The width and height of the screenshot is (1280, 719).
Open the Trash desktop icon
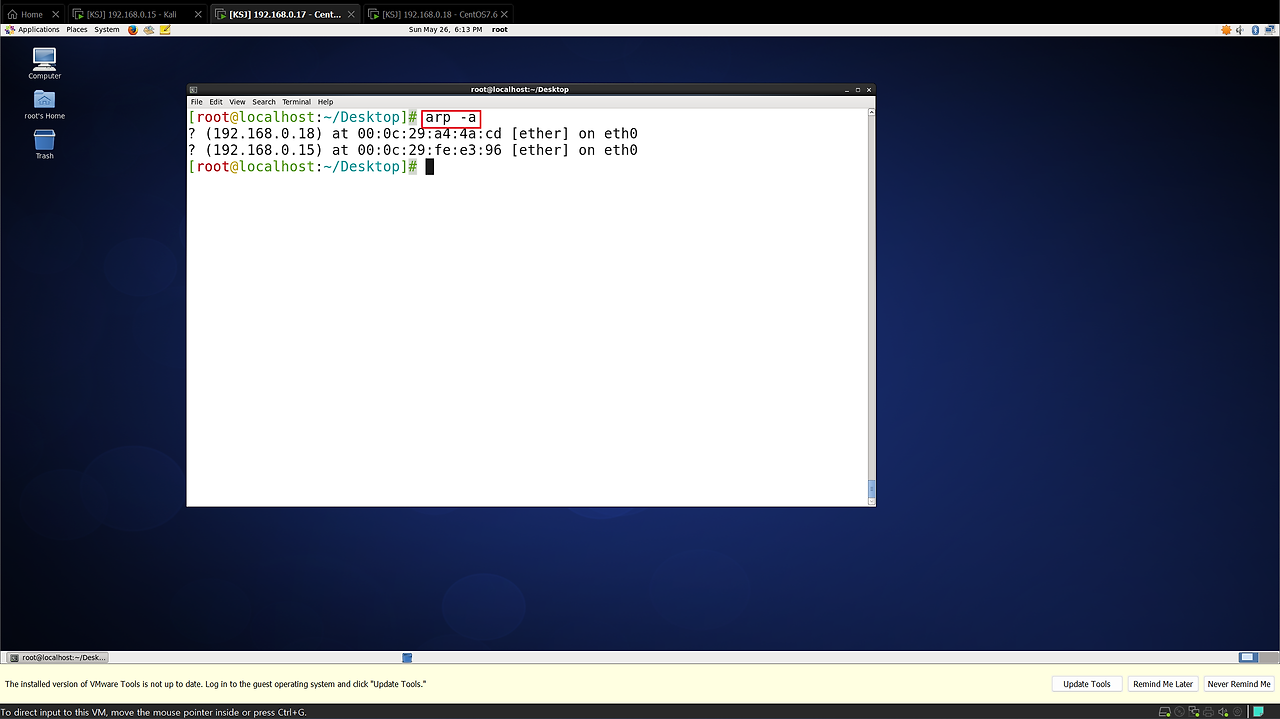(x=44, y=141)
